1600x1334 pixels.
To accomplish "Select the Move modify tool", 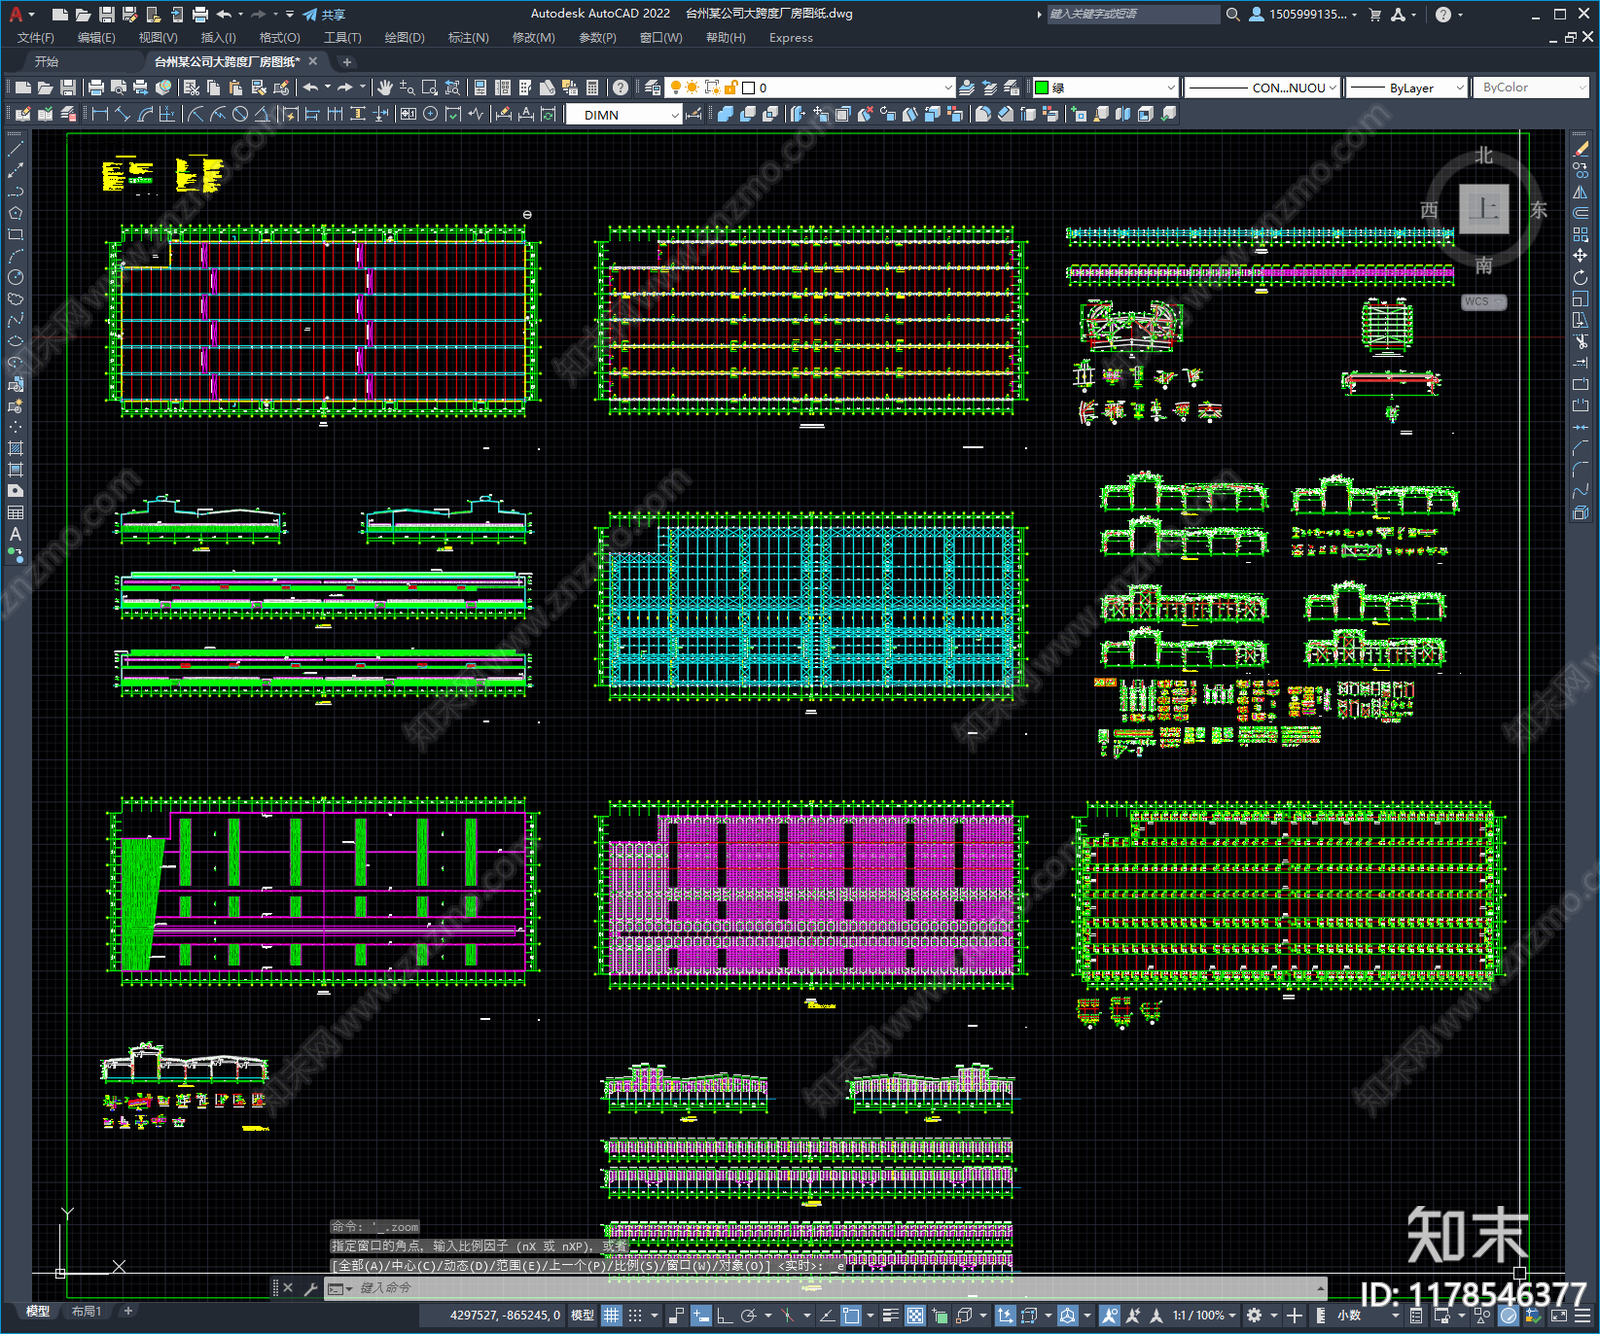I will point(1580,256).
